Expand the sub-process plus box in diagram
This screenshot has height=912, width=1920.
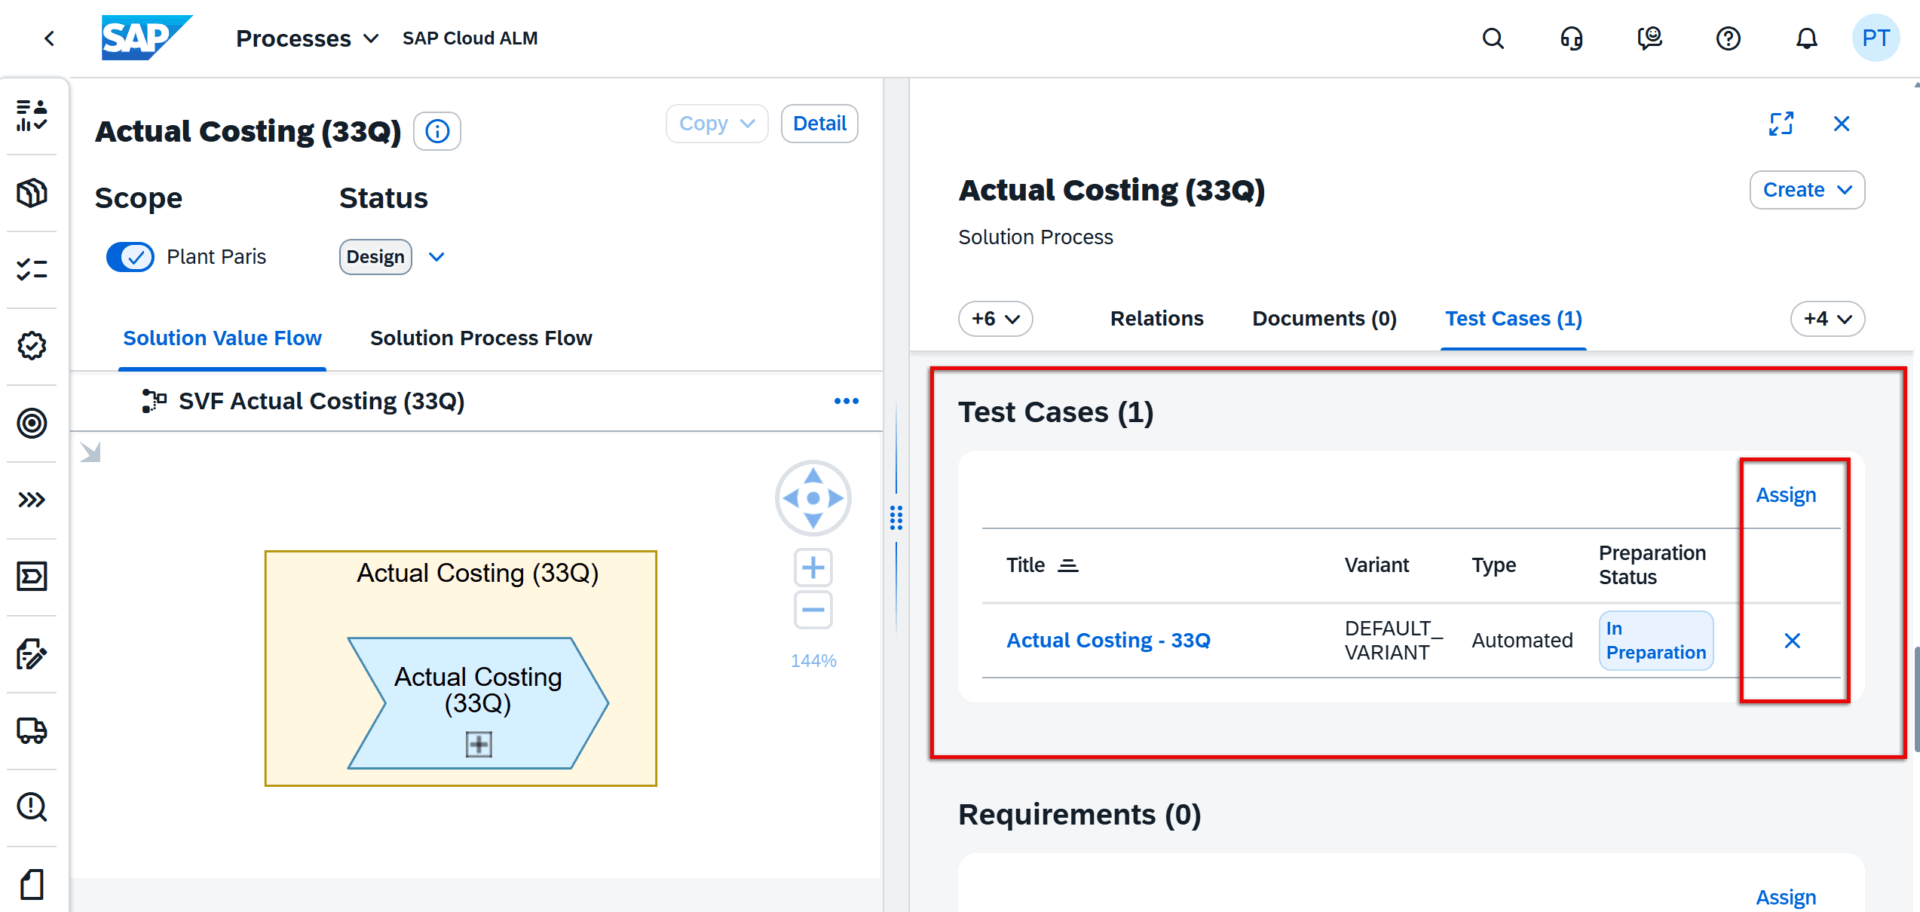(478, 744)
